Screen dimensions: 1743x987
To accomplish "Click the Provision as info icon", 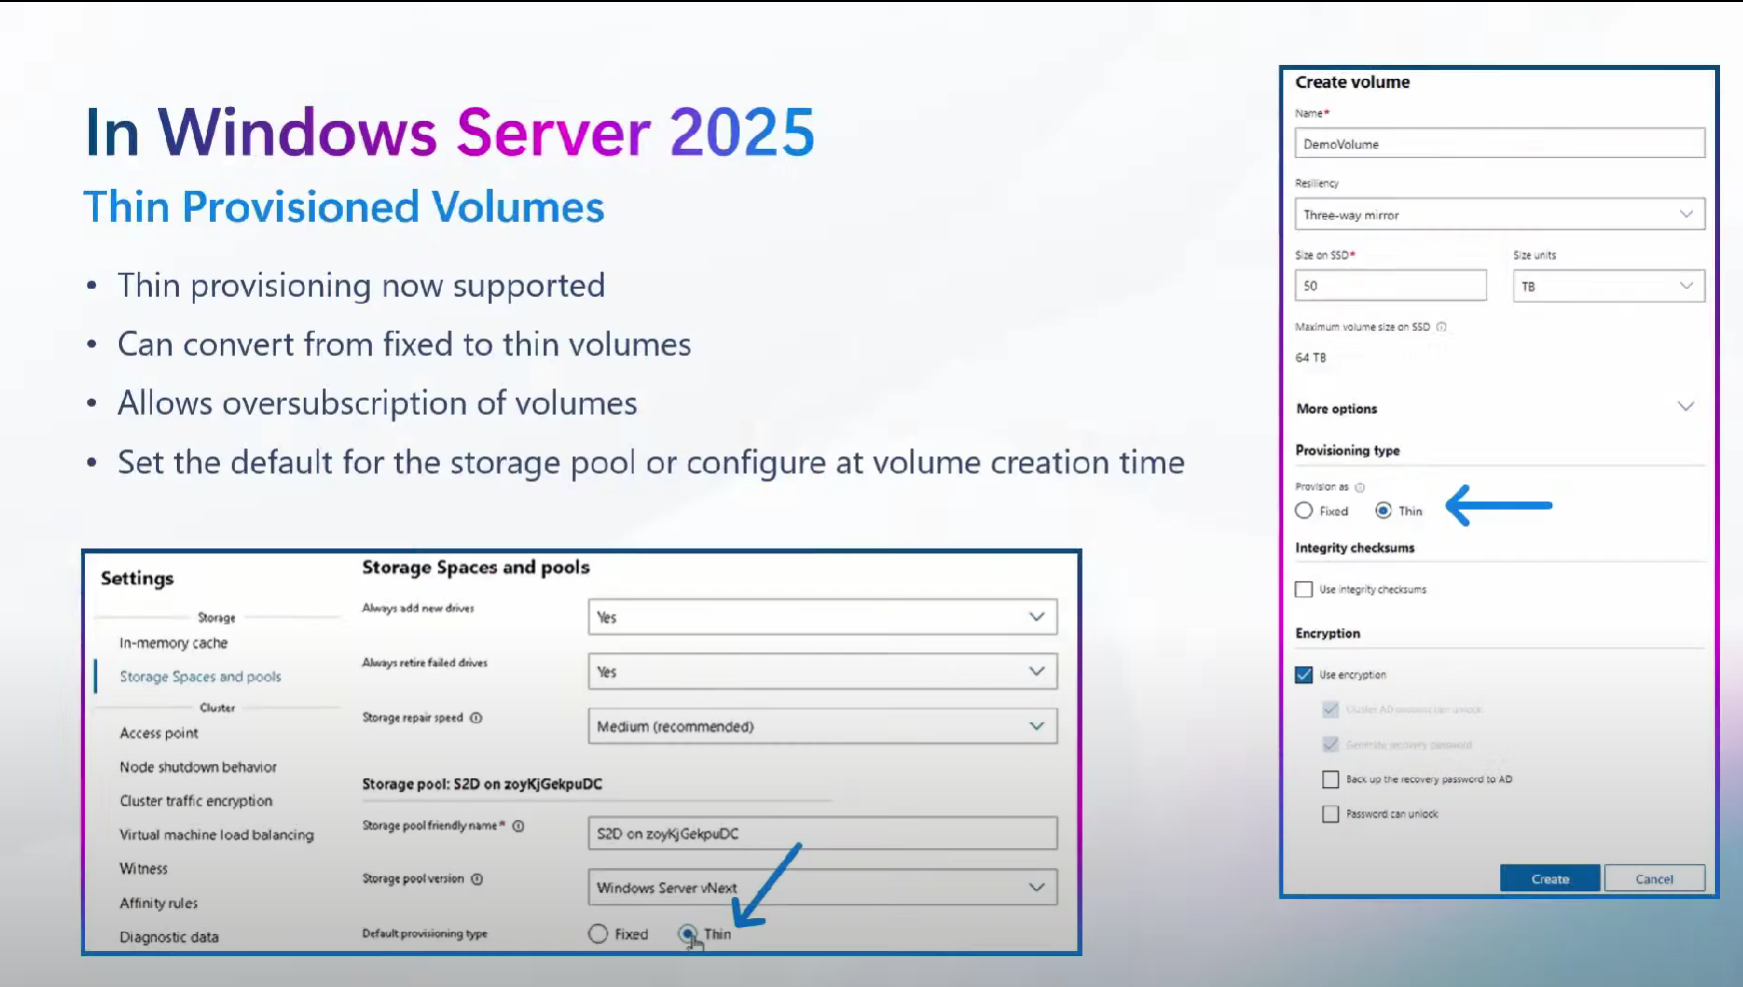I will pos(1359,488).
